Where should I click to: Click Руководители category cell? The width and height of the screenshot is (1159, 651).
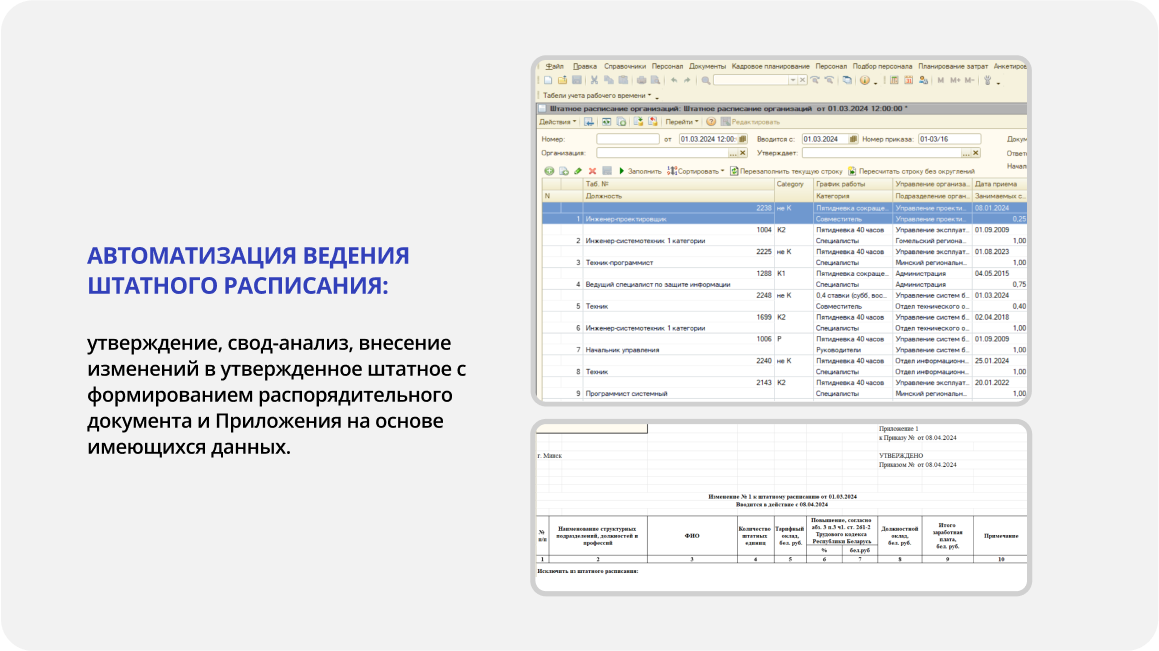click(x=852, y=350)
